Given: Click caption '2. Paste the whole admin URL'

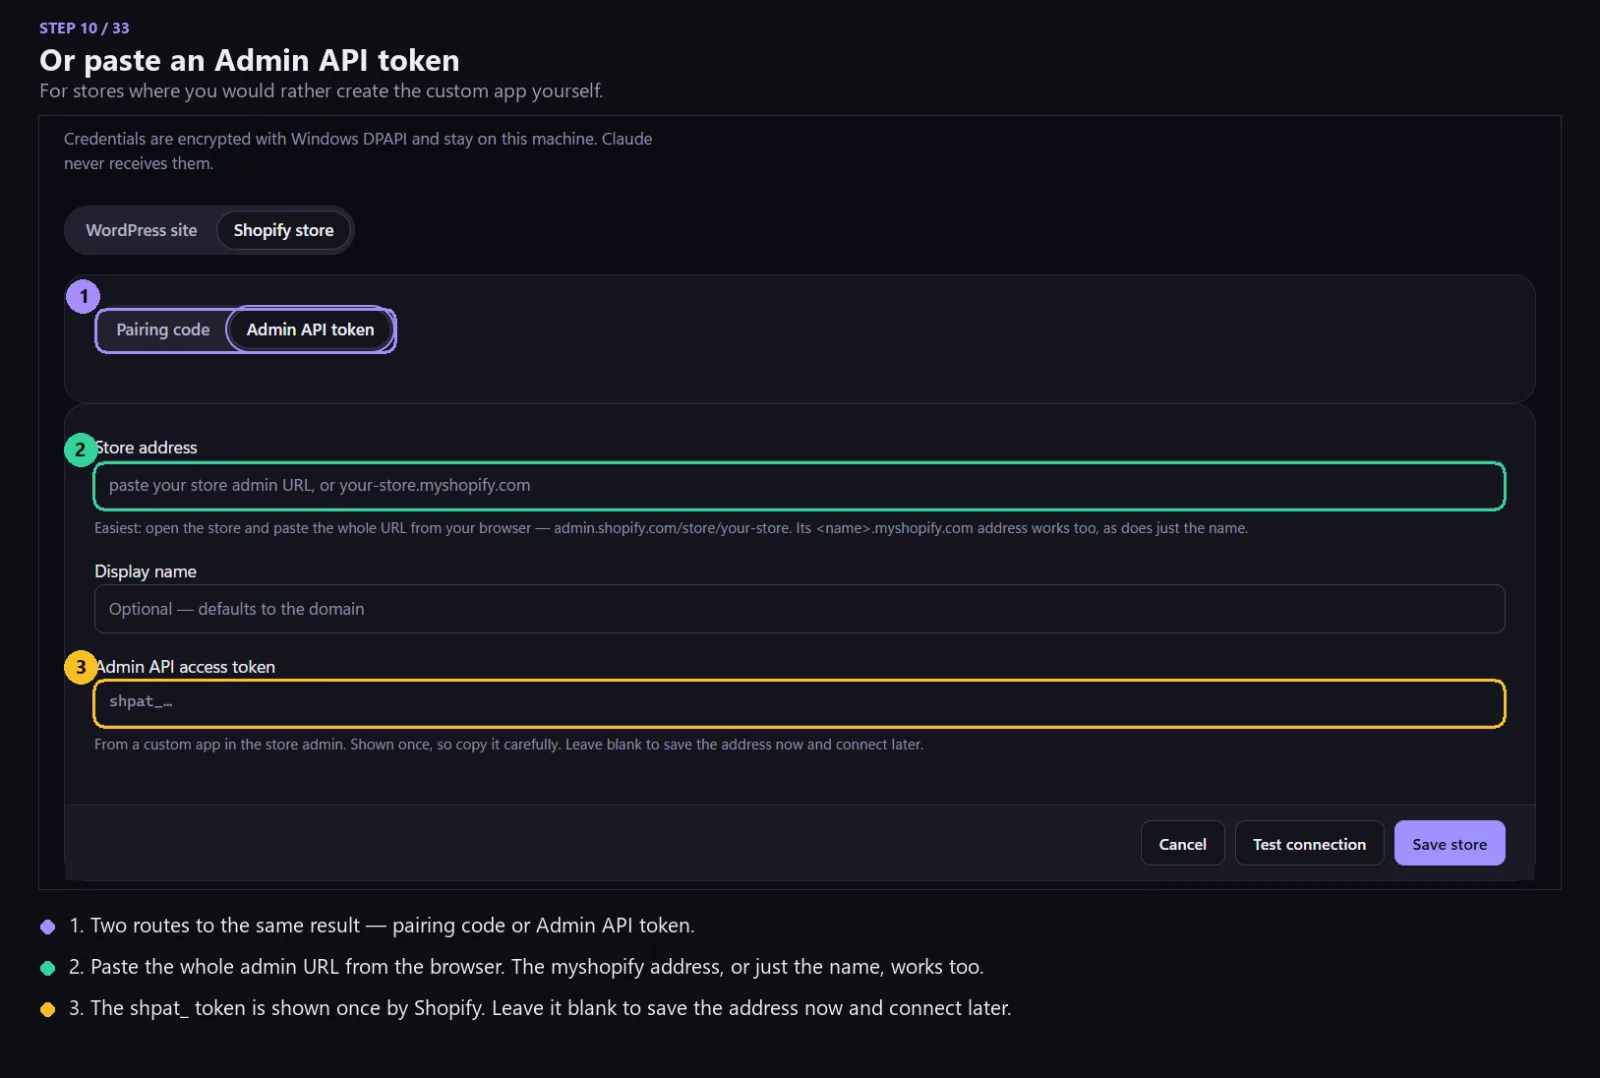Looking at the screenshot, I should coord(526,967).
